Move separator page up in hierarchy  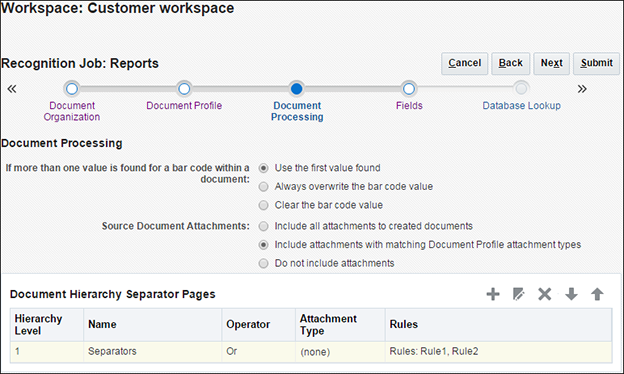coord(597,294)
